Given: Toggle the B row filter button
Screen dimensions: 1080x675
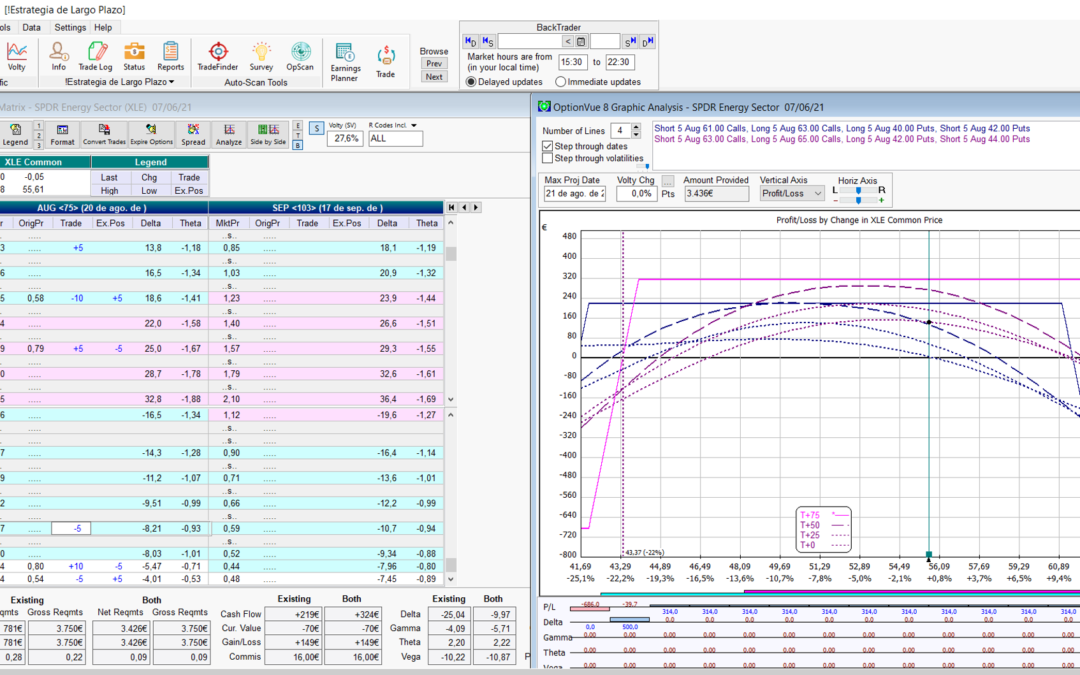Looking at the screenshot, I should tap(298, 145).
